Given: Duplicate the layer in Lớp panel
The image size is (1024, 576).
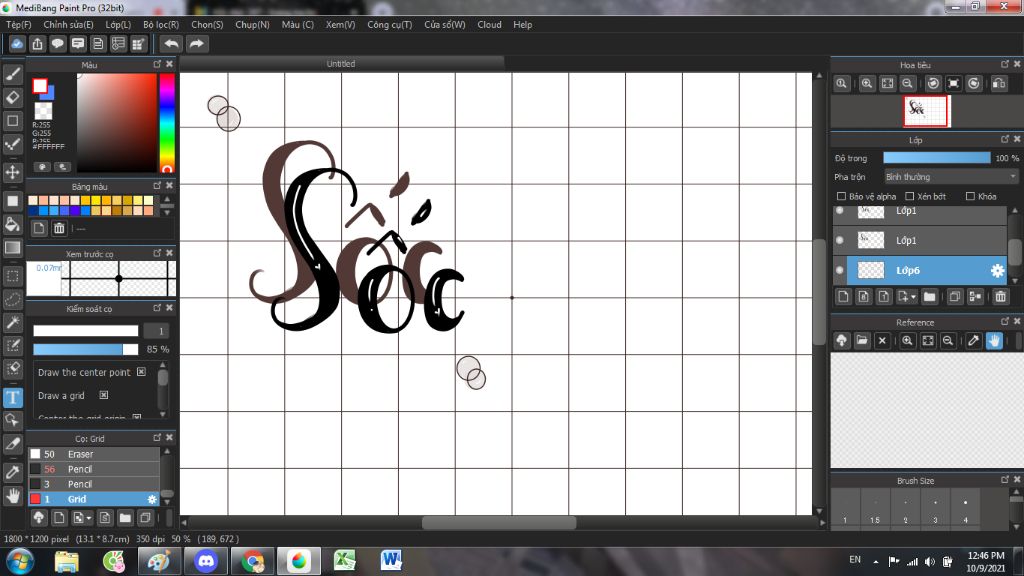Looking at the screenshot, I should (x=955, y=297).
